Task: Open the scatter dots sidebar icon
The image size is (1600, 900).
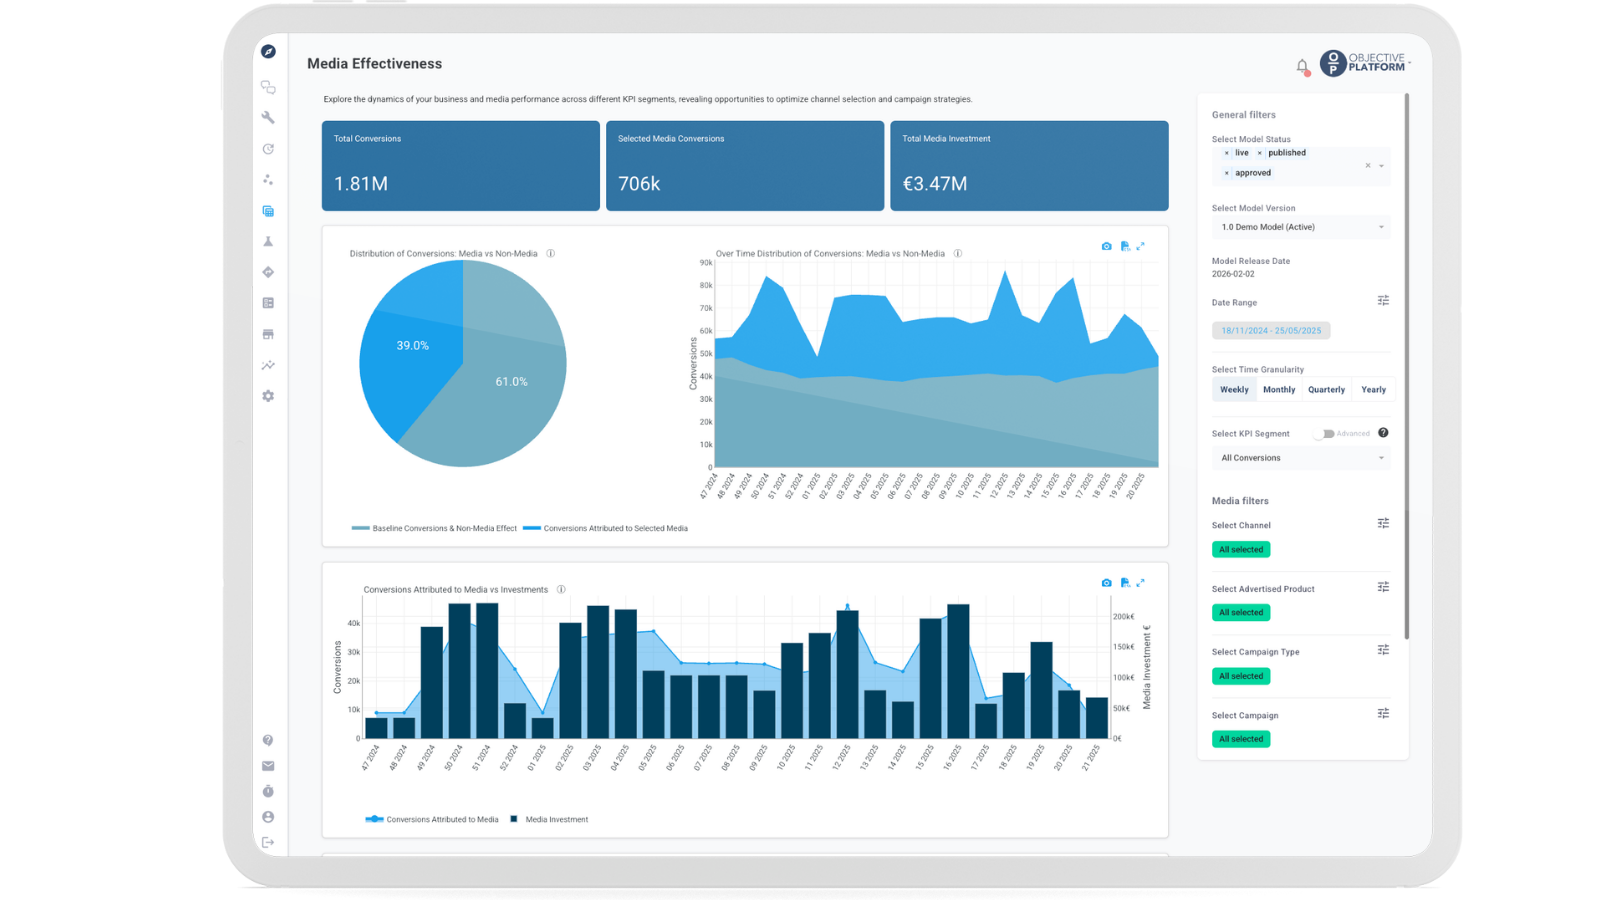Action: pyautogui.click(x=268, y=180)
